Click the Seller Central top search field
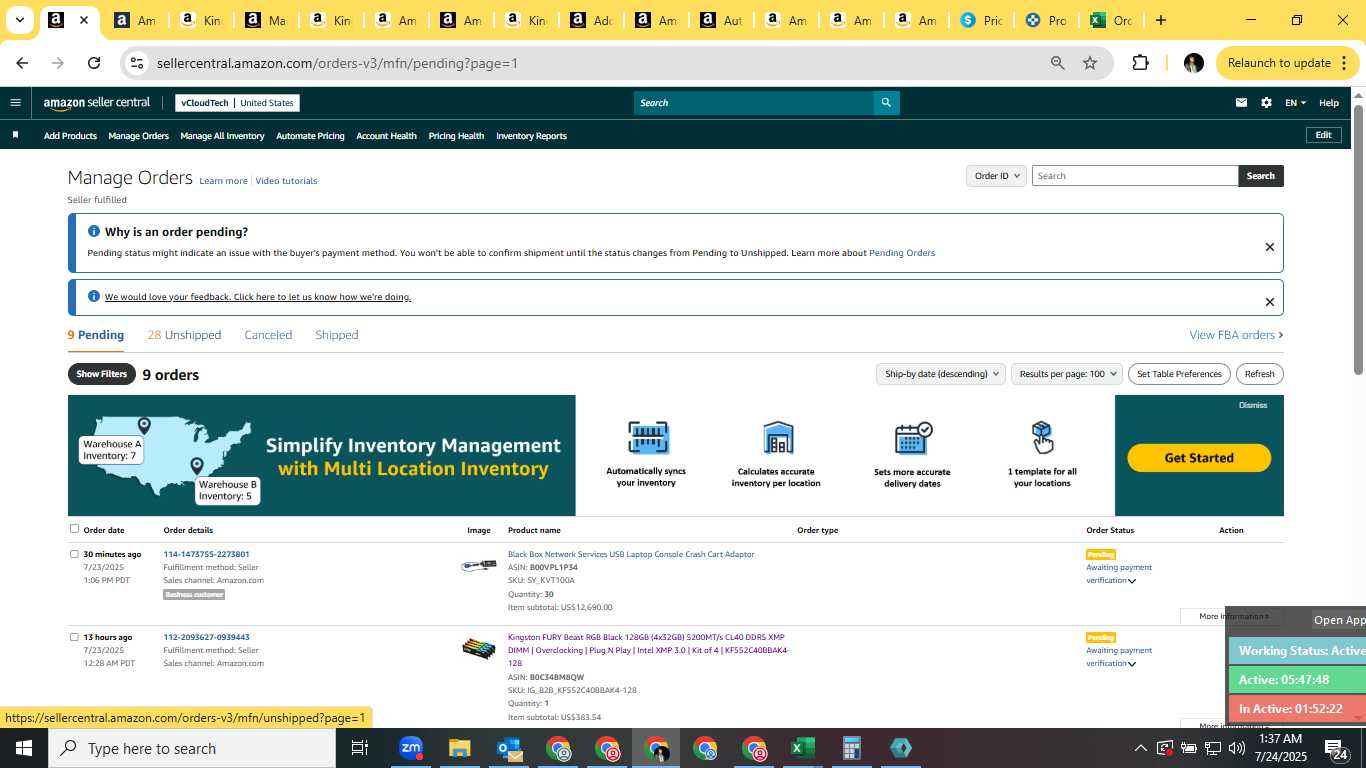 (x=754, y=103)
